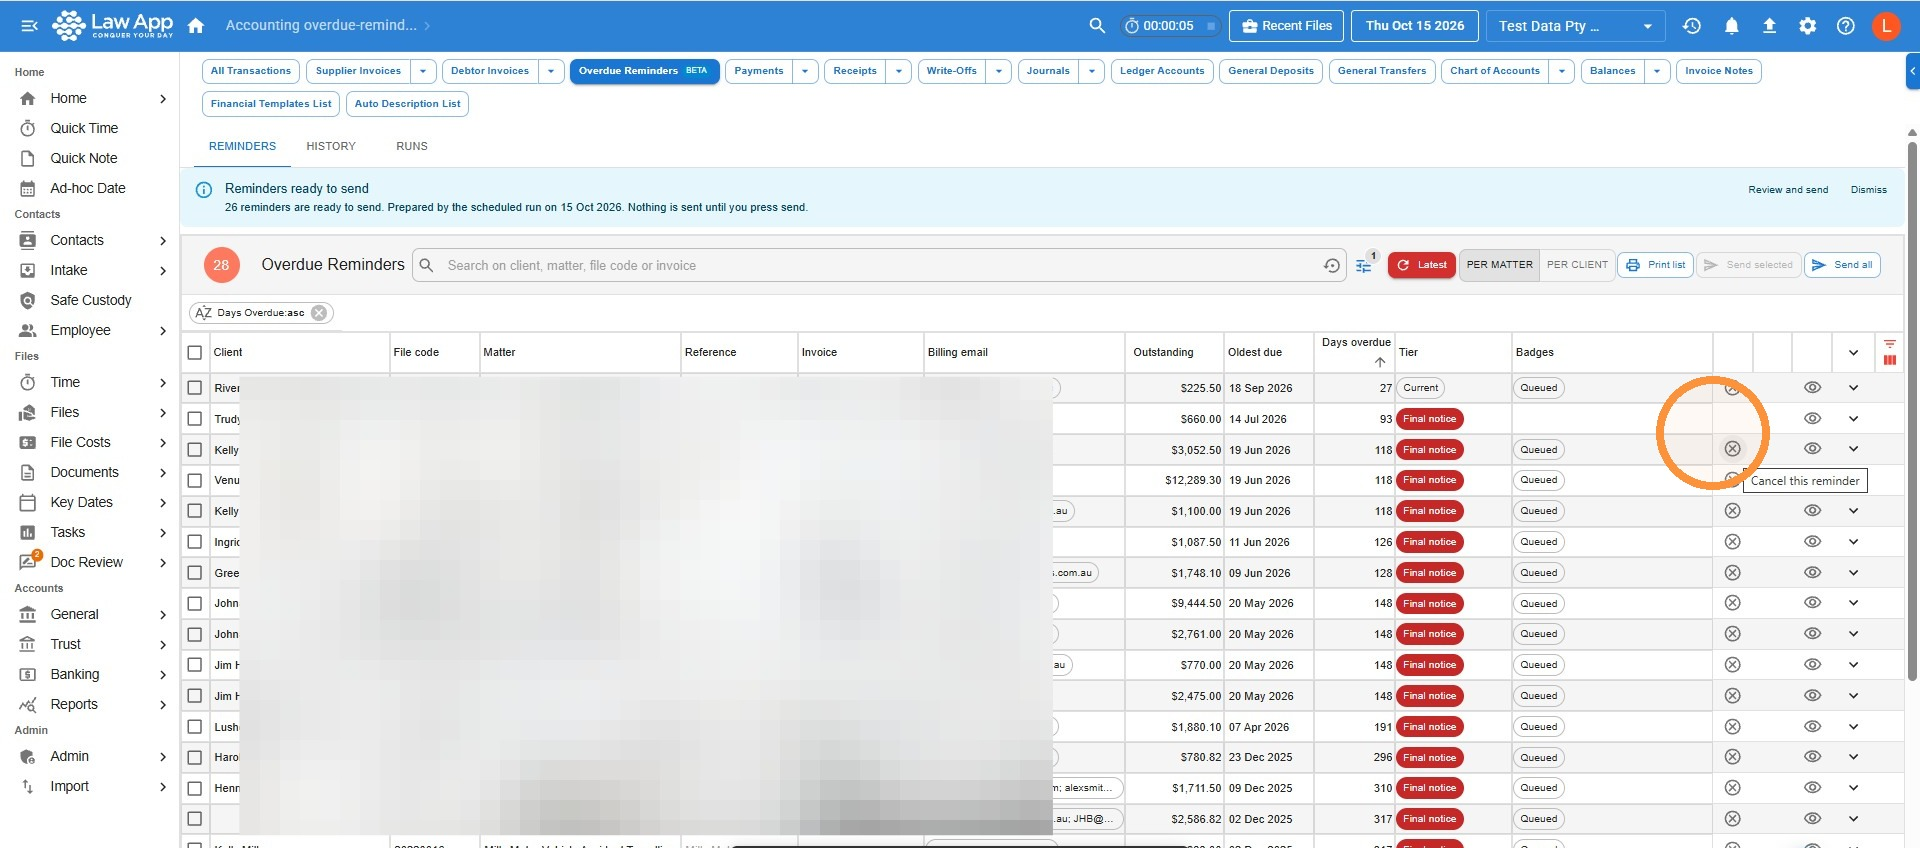Switch the grouping to PER CLIENT
Image resolution: width=1920 pixels, height=848 pixels.
[1577, 265]
